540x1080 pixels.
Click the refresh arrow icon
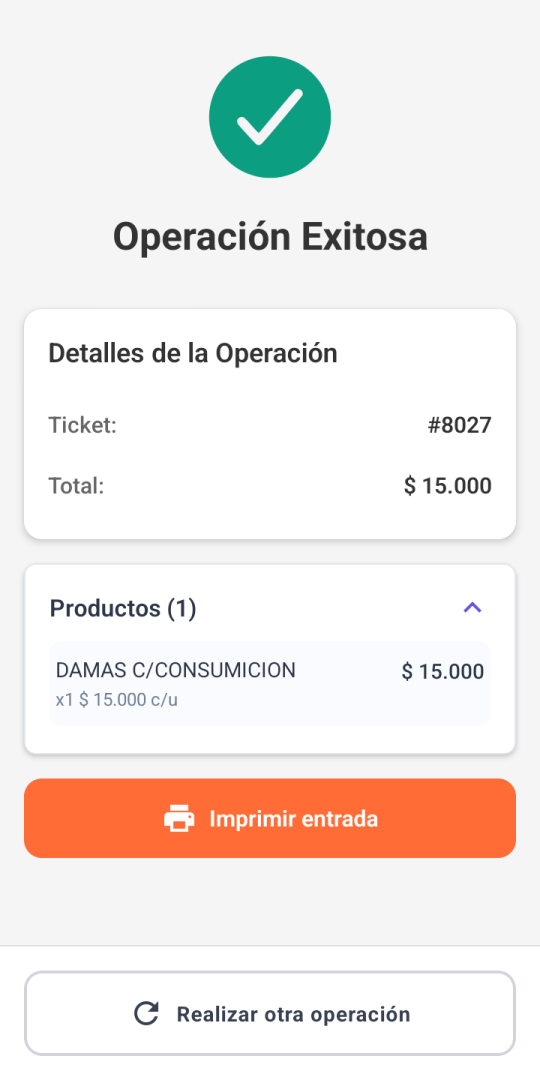pos(146,1014)
